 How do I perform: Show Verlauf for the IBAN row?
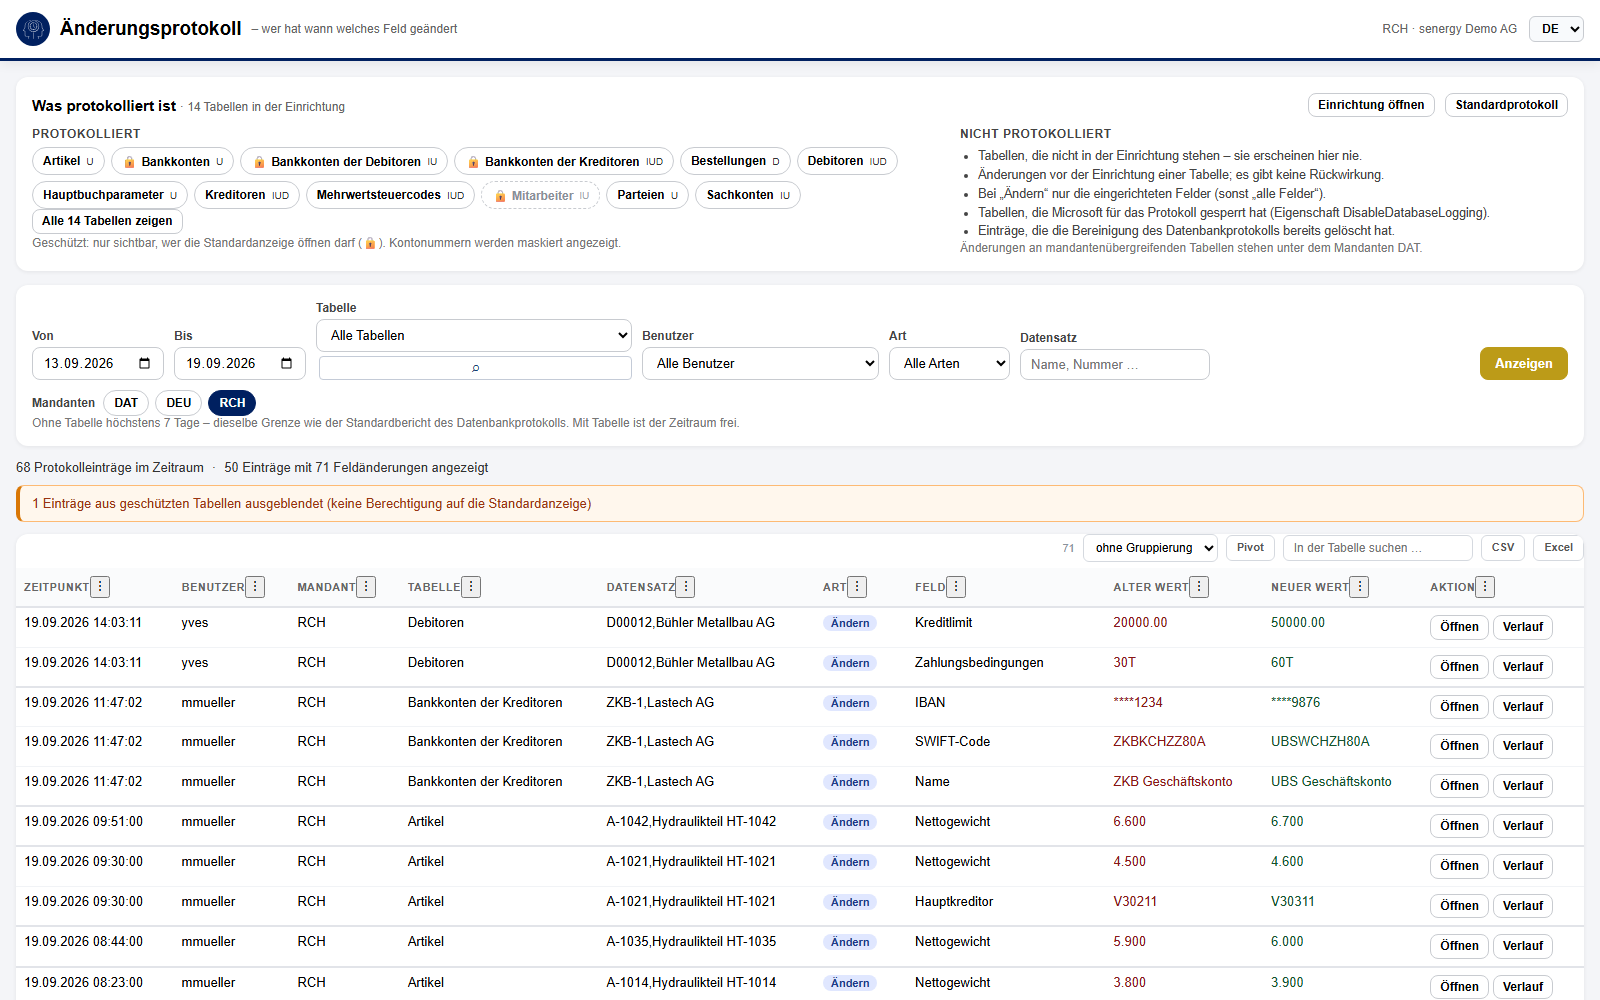(x=1522, y=707)
